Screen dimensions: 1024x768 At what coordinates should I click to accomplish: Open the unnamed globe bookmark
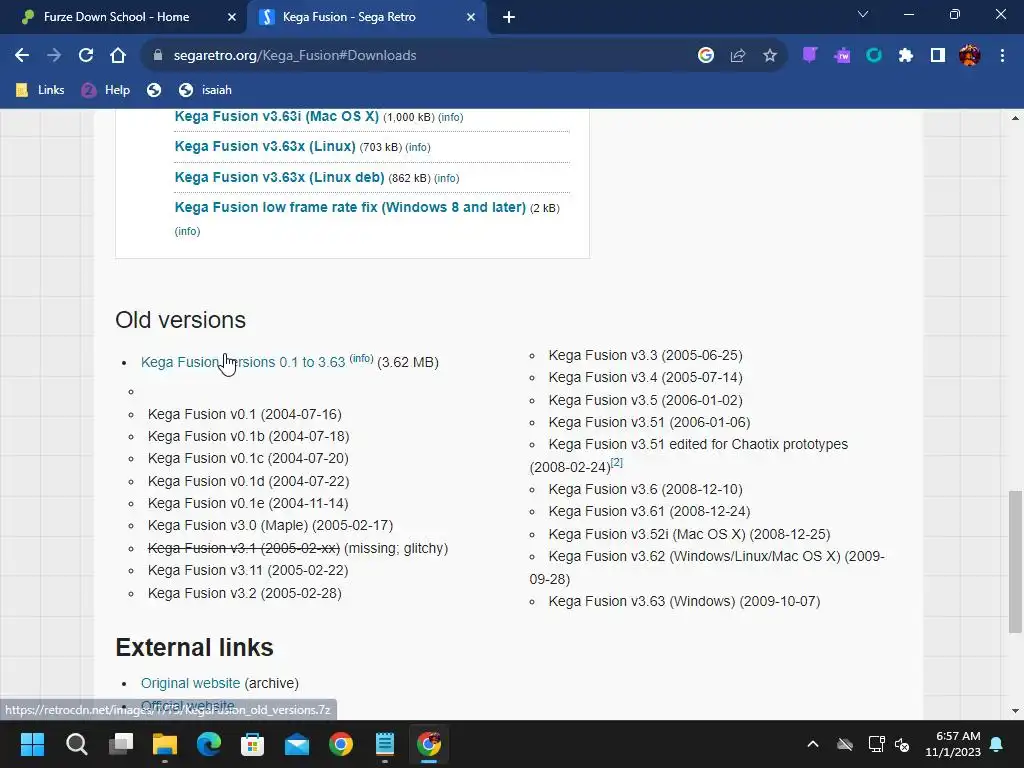point(153,90)
